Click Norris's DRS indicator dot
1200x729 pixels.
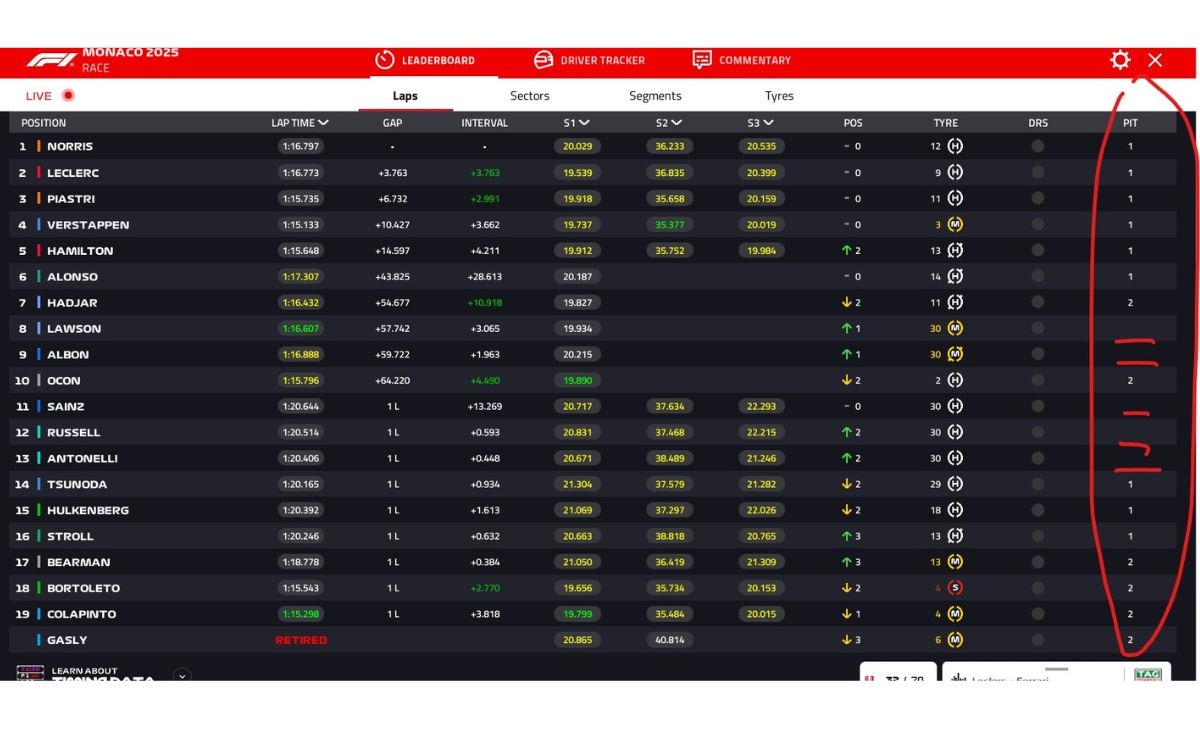(x=1038, y=146)
